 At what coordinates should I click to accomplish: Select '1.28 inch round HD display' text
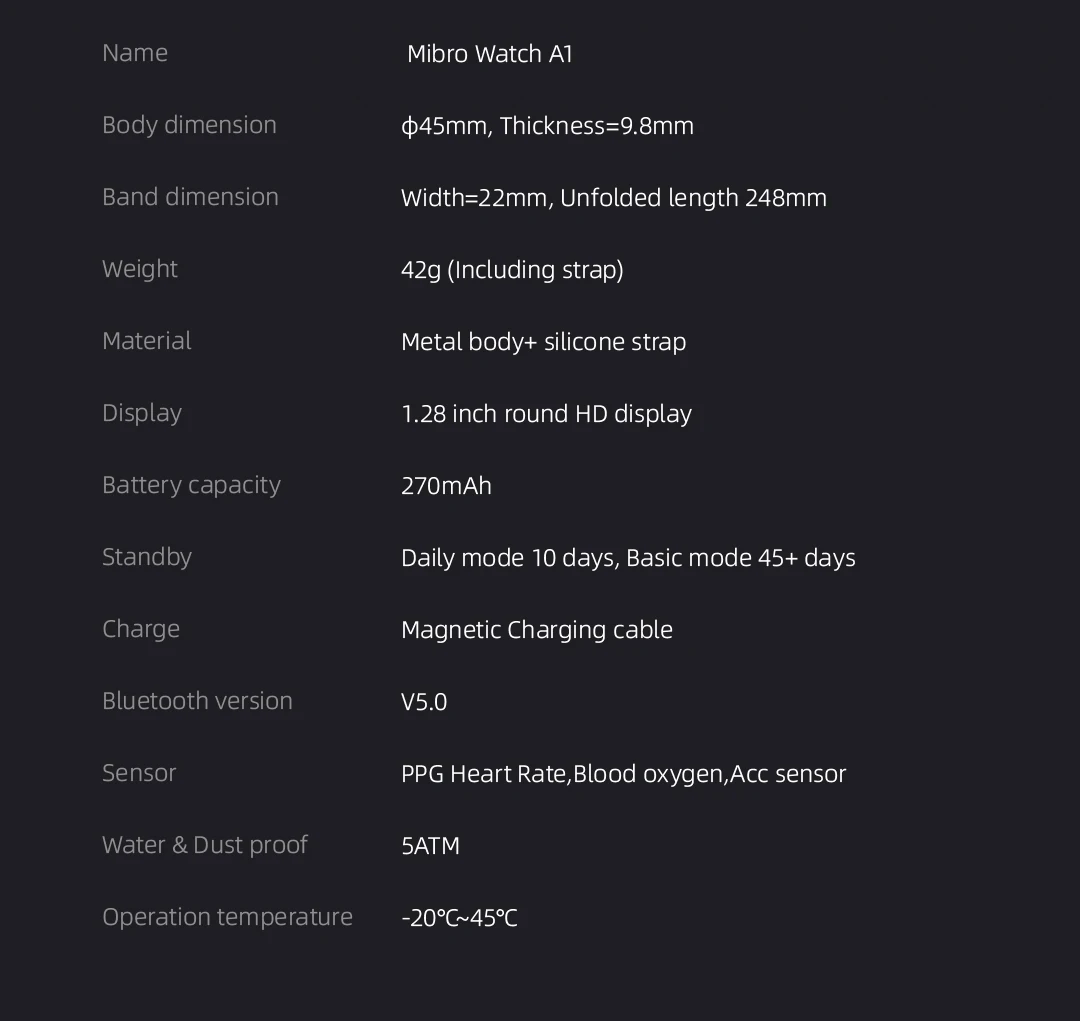[546, 414]
